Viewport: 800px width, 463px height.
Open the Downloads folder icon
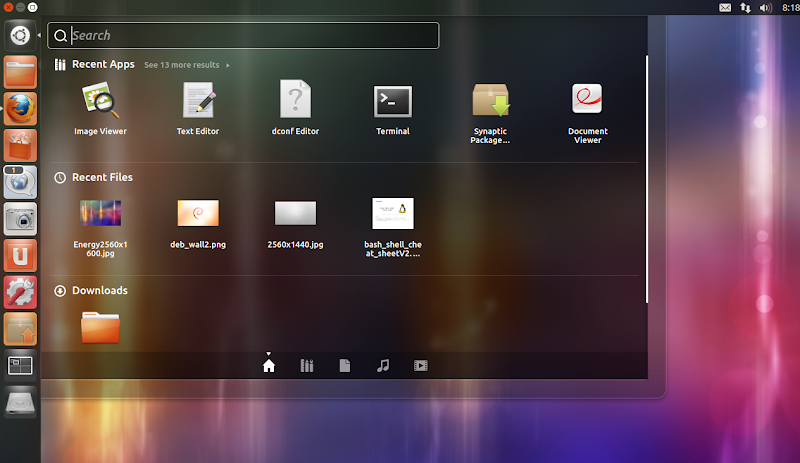[101, 328]
